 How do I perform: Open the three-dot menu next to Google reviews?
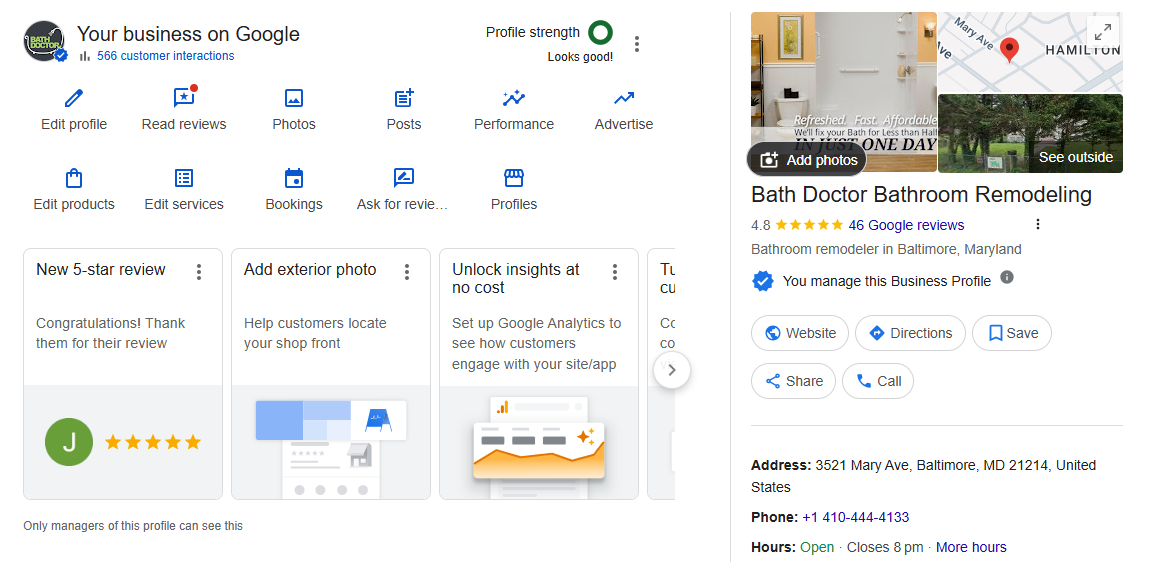pyautogui.click(x=1038, y=224)
